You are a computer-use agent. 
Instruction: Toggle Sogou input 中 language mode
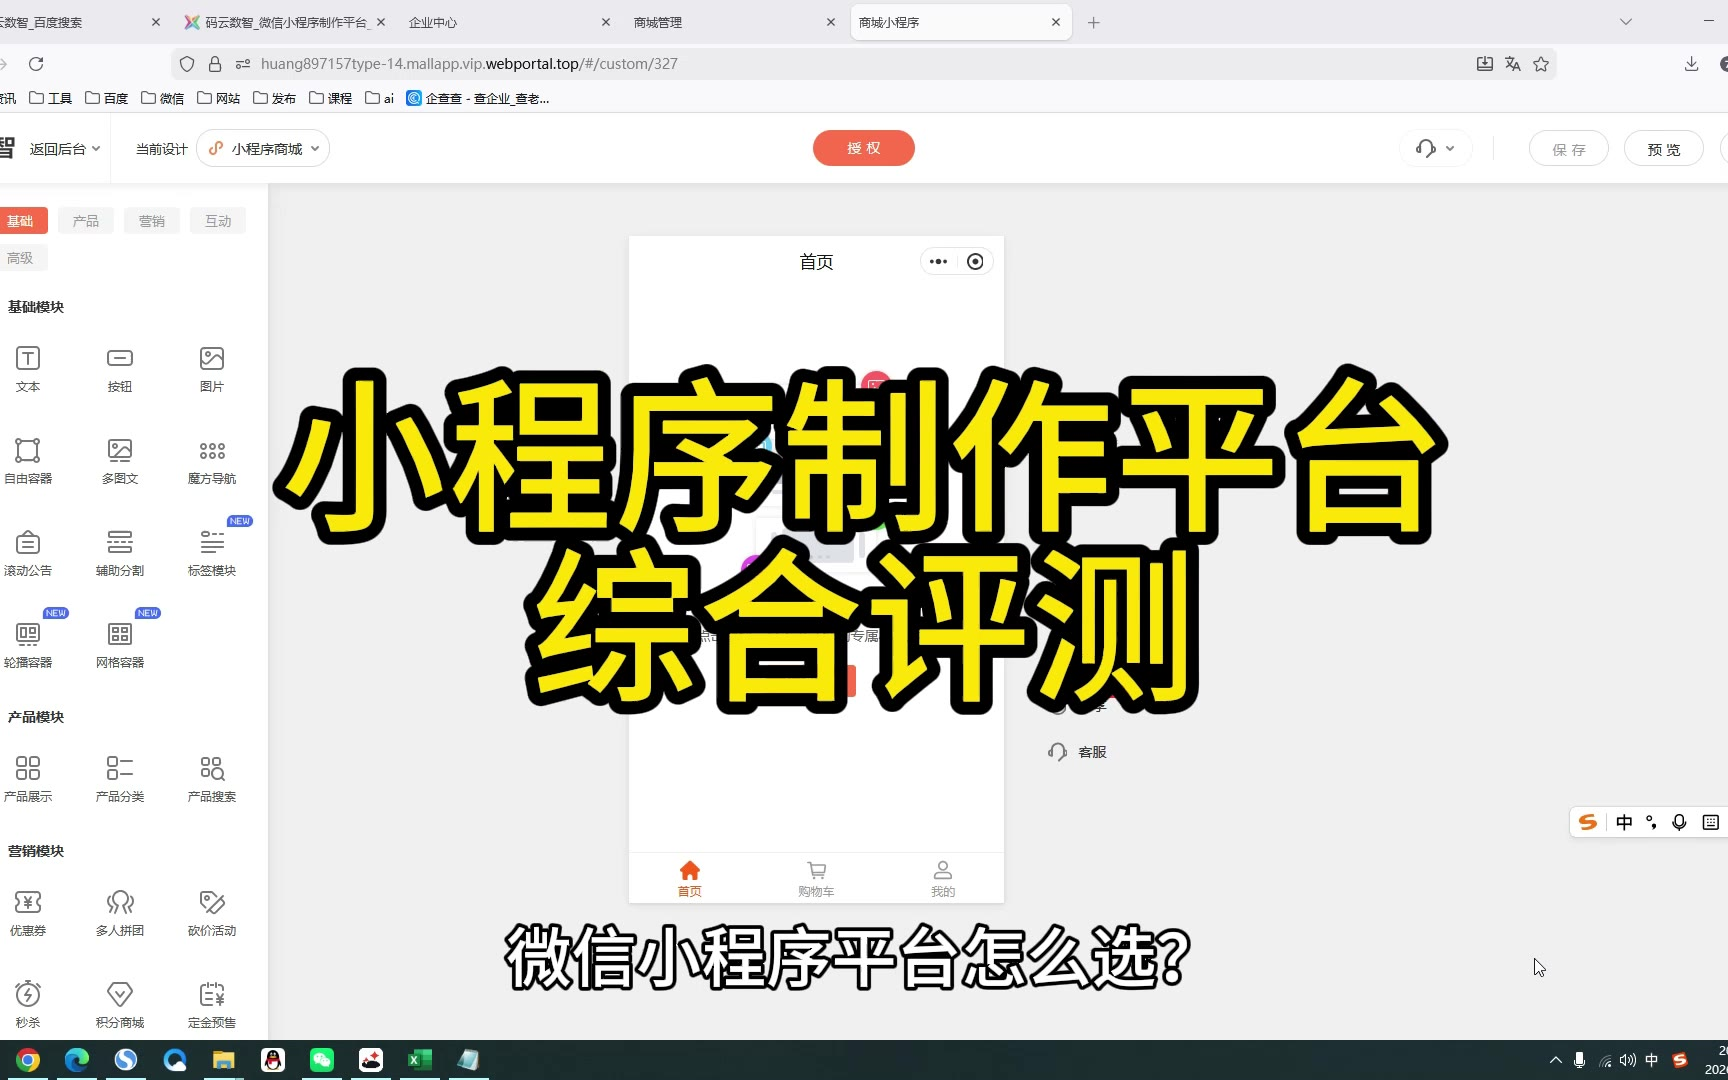click(1624, 822)
